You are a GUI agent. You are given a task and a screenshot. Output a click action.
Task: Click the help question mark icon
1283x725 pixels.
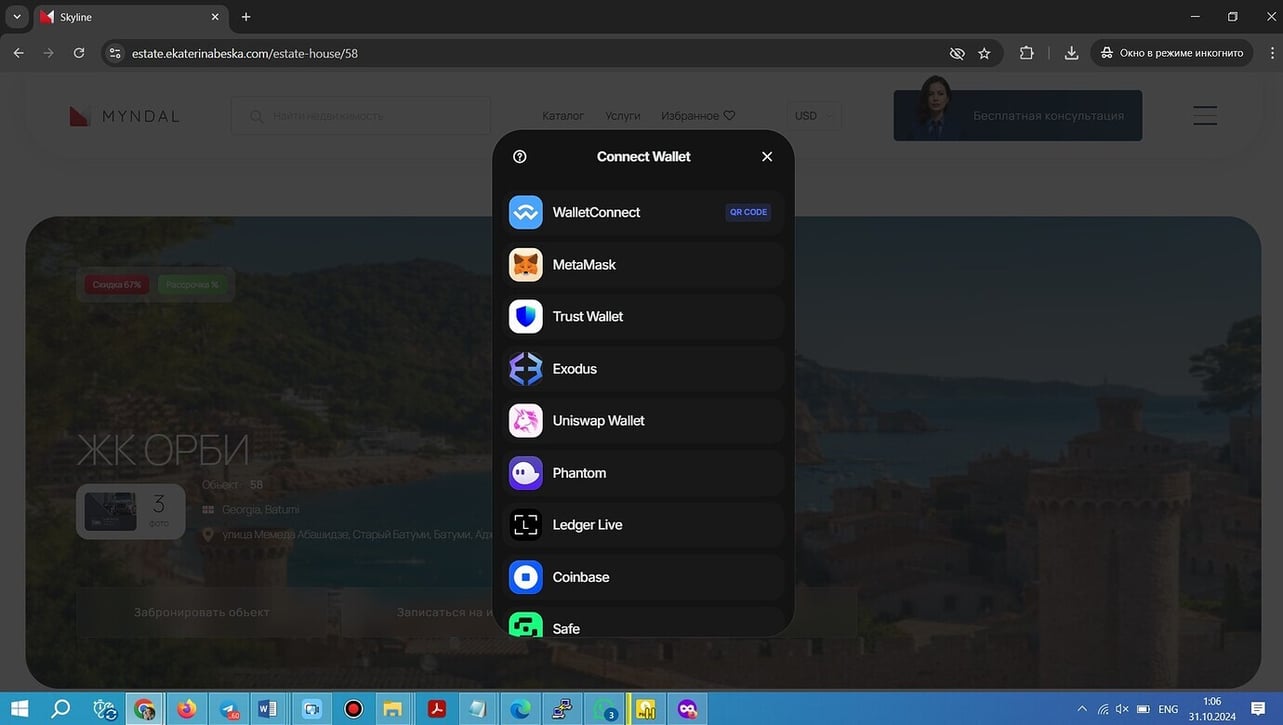[x=520, y=156]
